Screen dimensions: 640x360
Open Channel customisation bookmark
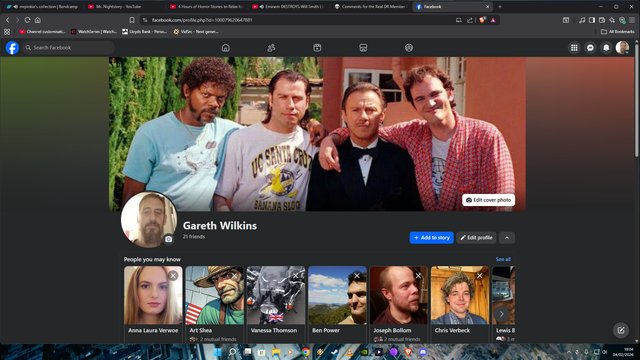[43, 31]
